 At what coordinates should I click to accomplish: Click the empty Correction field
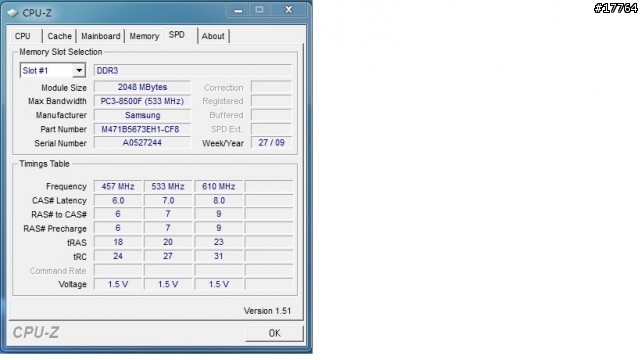point(271,87)
